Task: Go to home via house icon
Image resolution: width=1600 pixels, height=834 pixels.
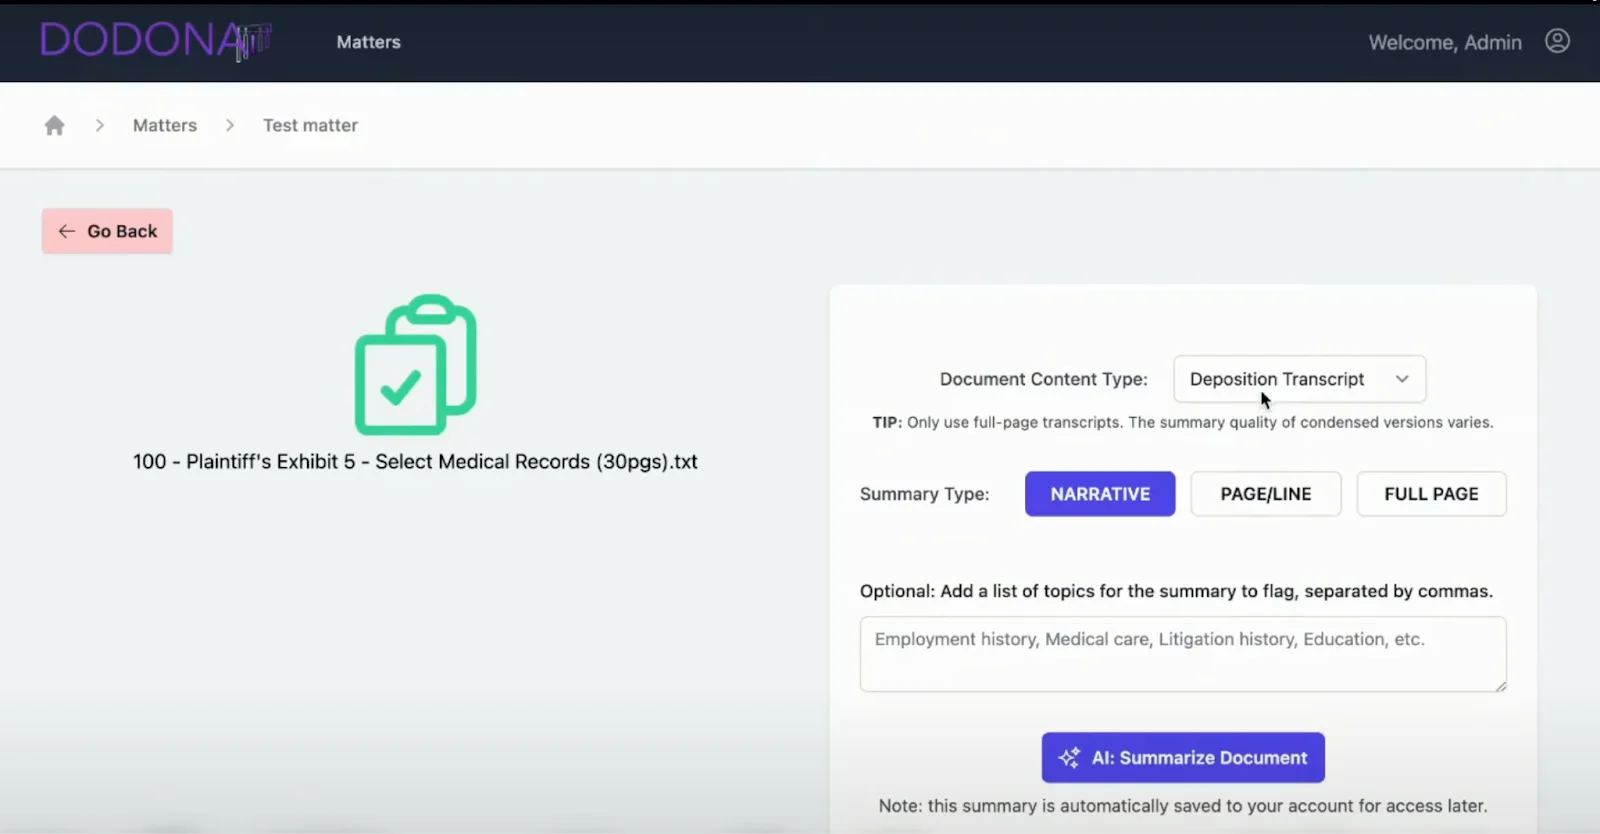Action: [55, 125]
